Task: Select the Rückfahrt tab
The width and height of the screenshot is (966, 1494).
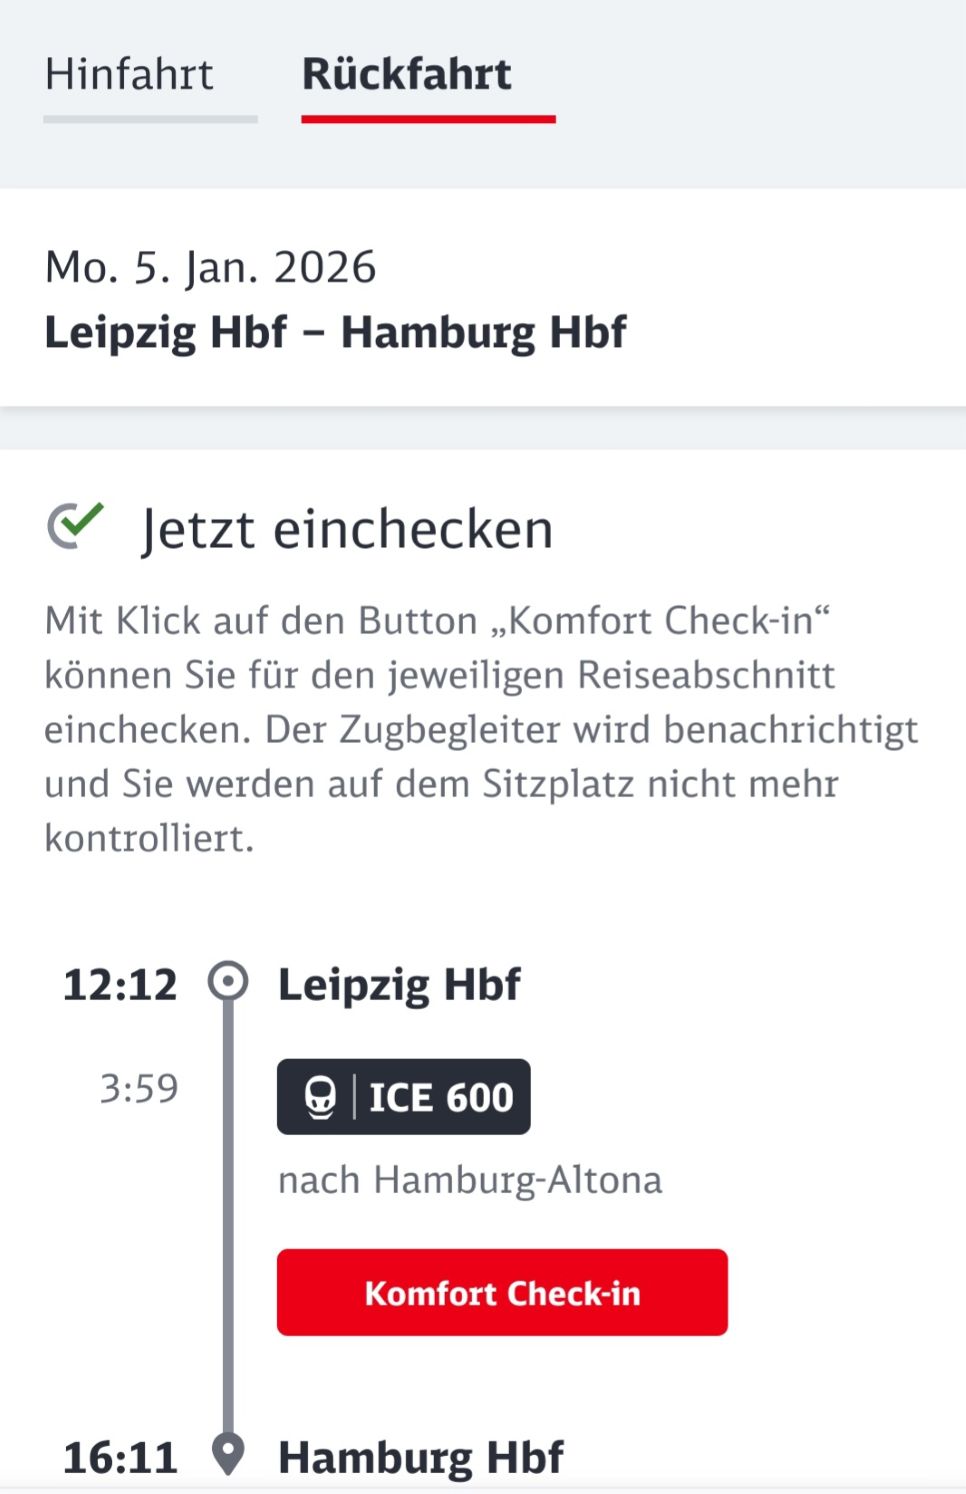Action: click(x=406, y=75)
